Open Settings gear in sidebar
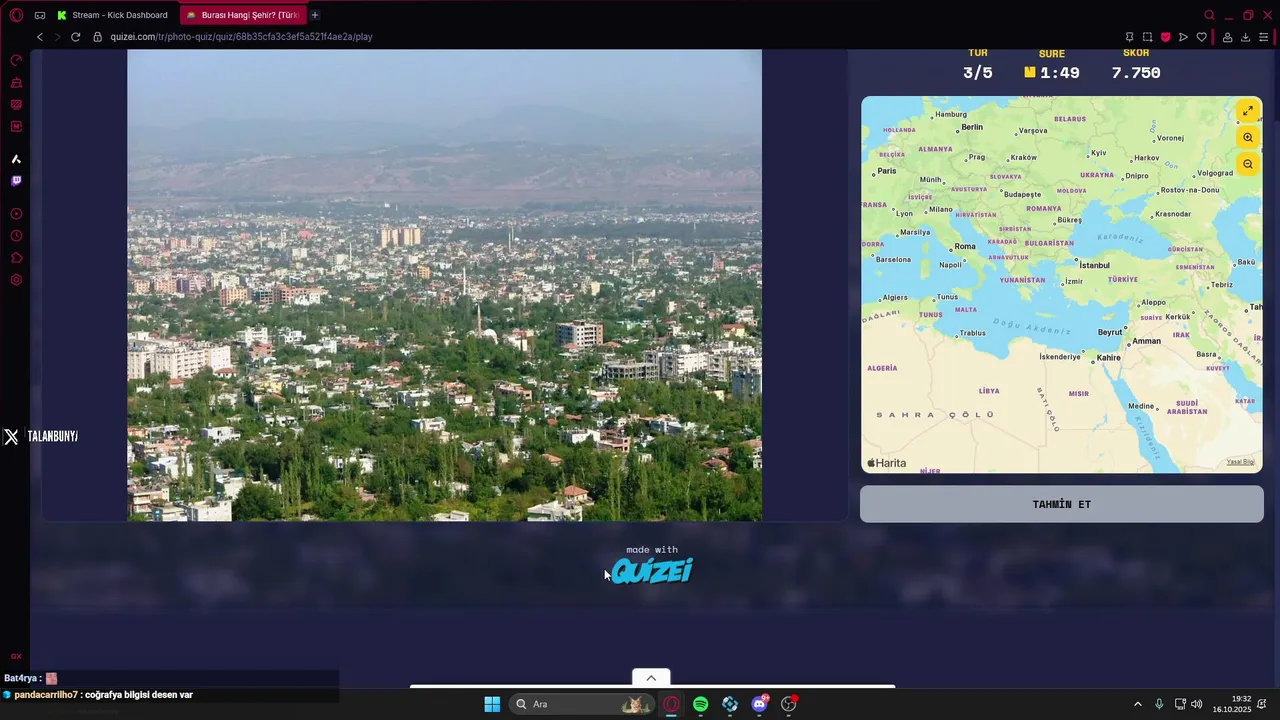 [x=16, y=280]
